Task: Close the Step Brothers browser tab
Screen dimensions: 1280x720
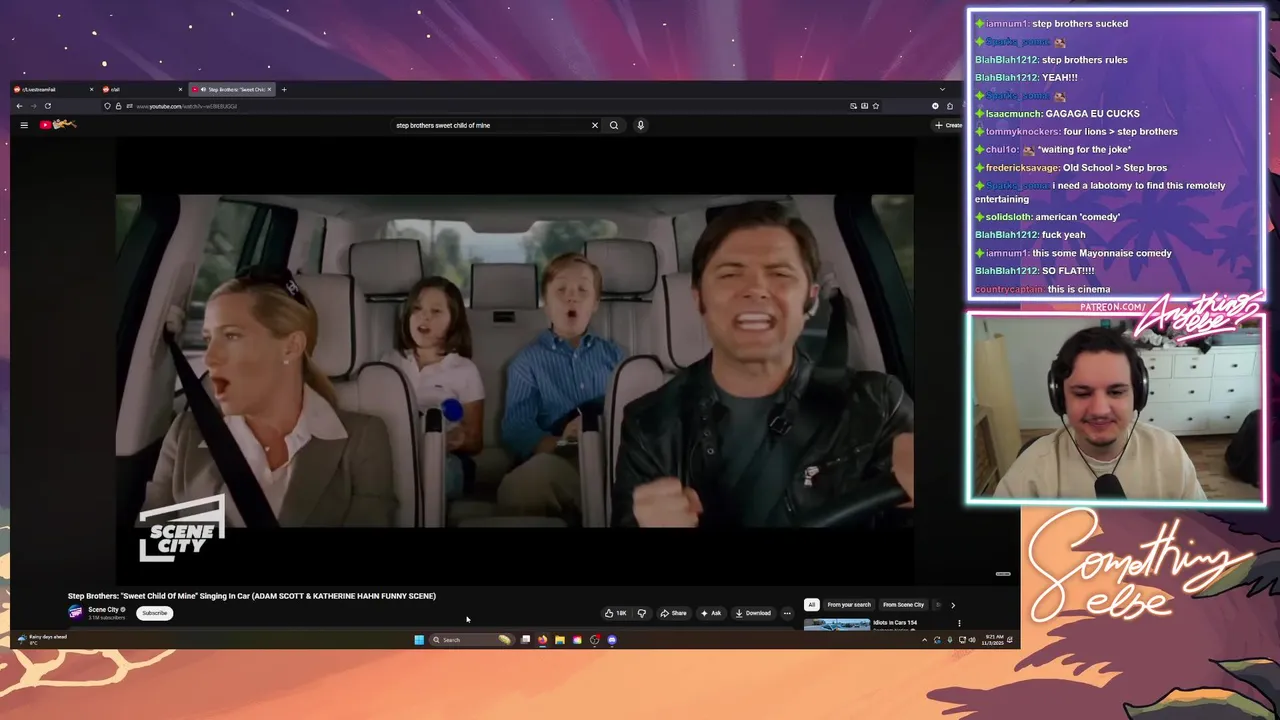Action: pos(269,89)
